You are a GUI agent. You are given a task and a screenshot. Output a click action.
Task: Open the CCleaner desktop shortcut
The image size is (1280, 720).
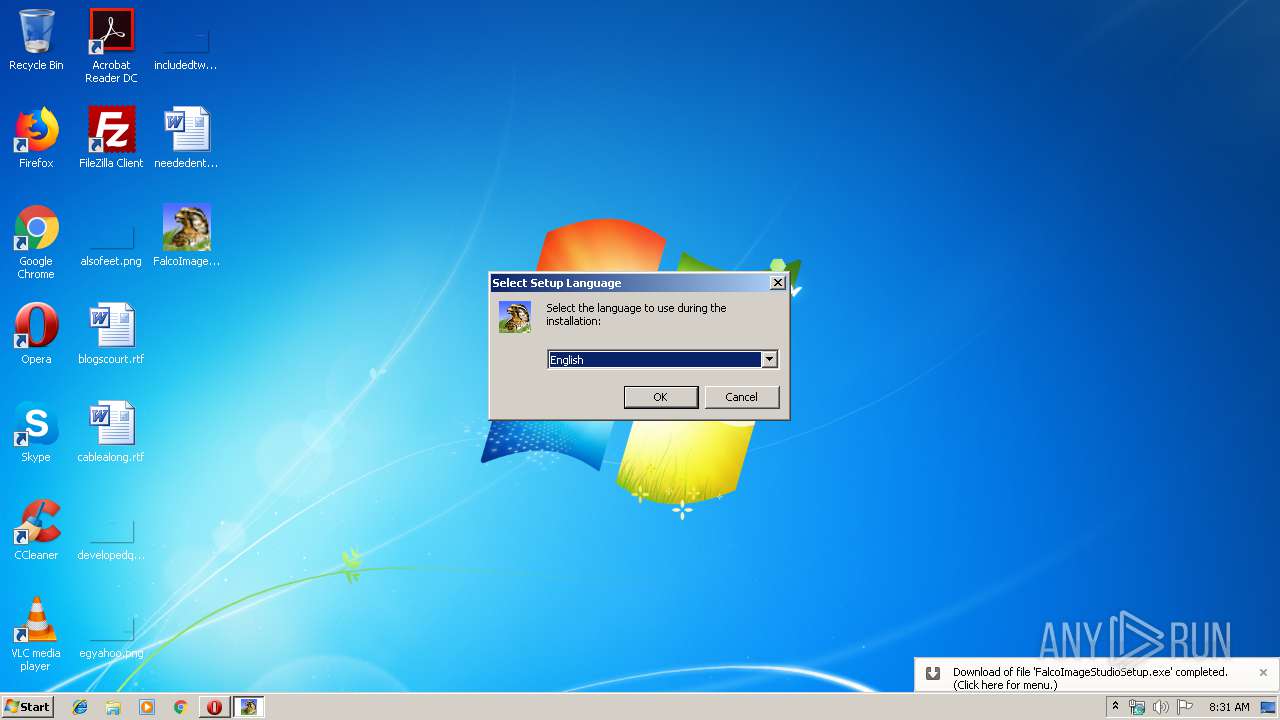pyautogui.click(x=36, y=530)
